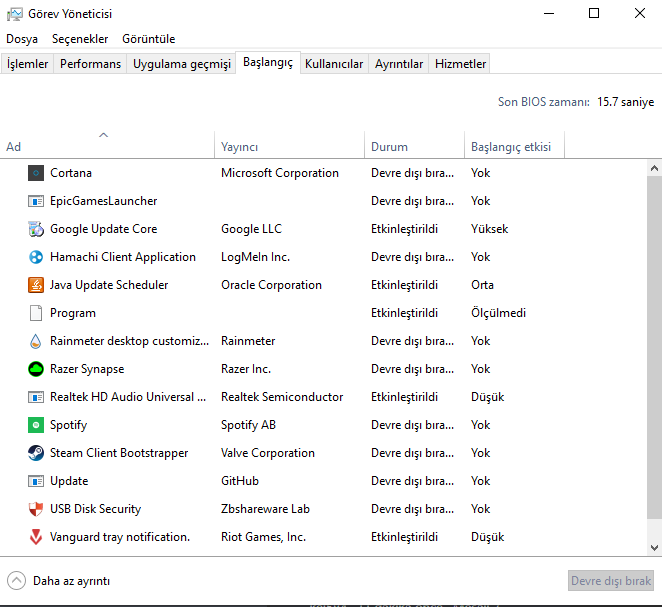Select Vanguard tray notification text

[x=120, y=537]
